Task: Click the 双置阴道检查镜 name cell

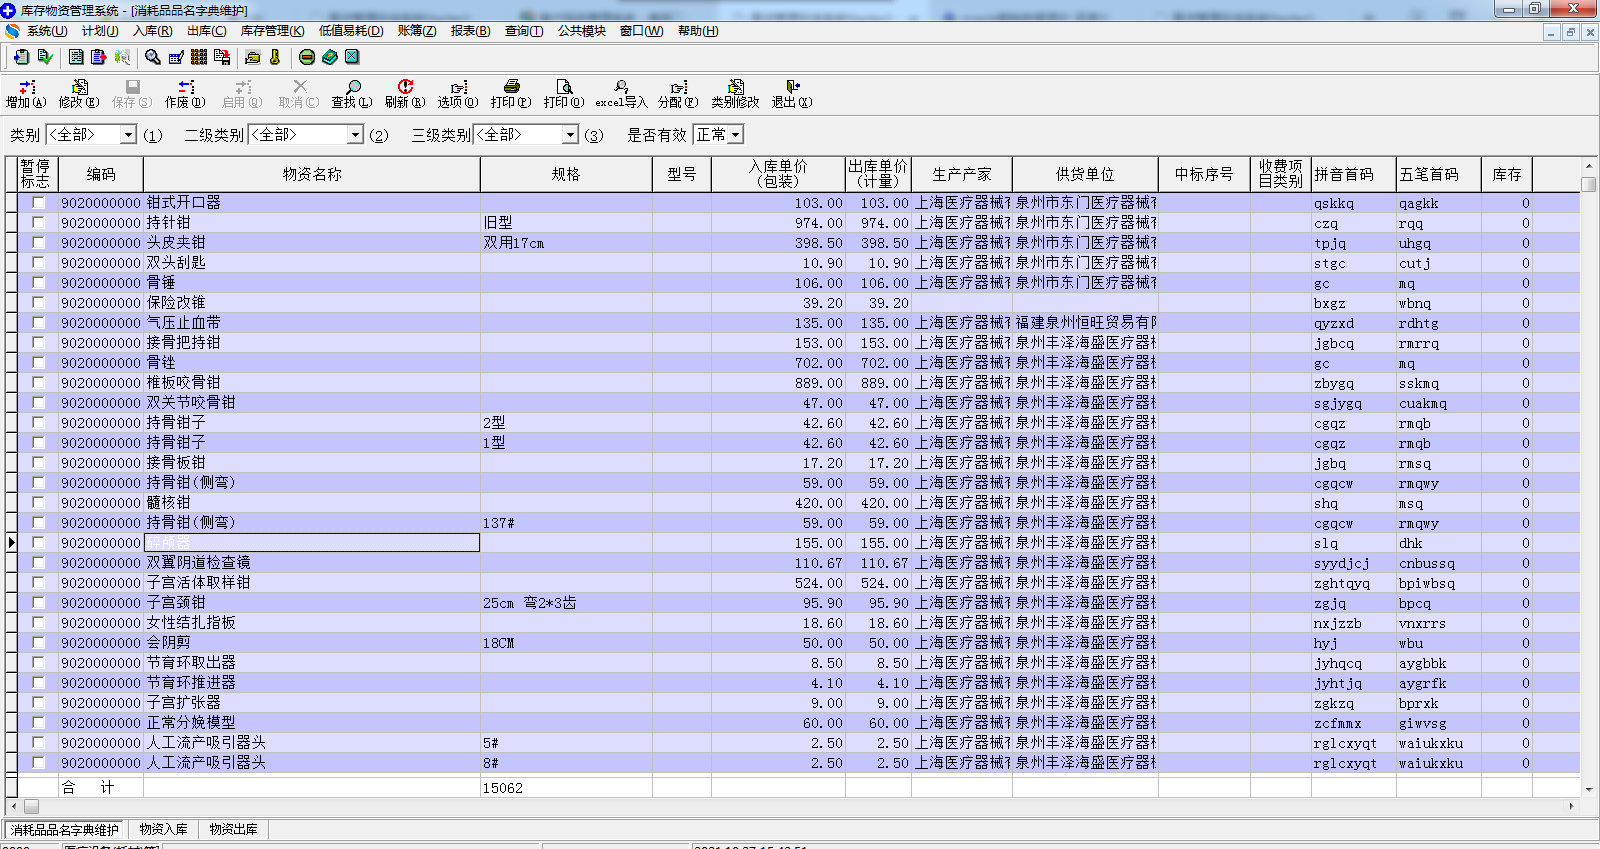Action: pos(312,562)
